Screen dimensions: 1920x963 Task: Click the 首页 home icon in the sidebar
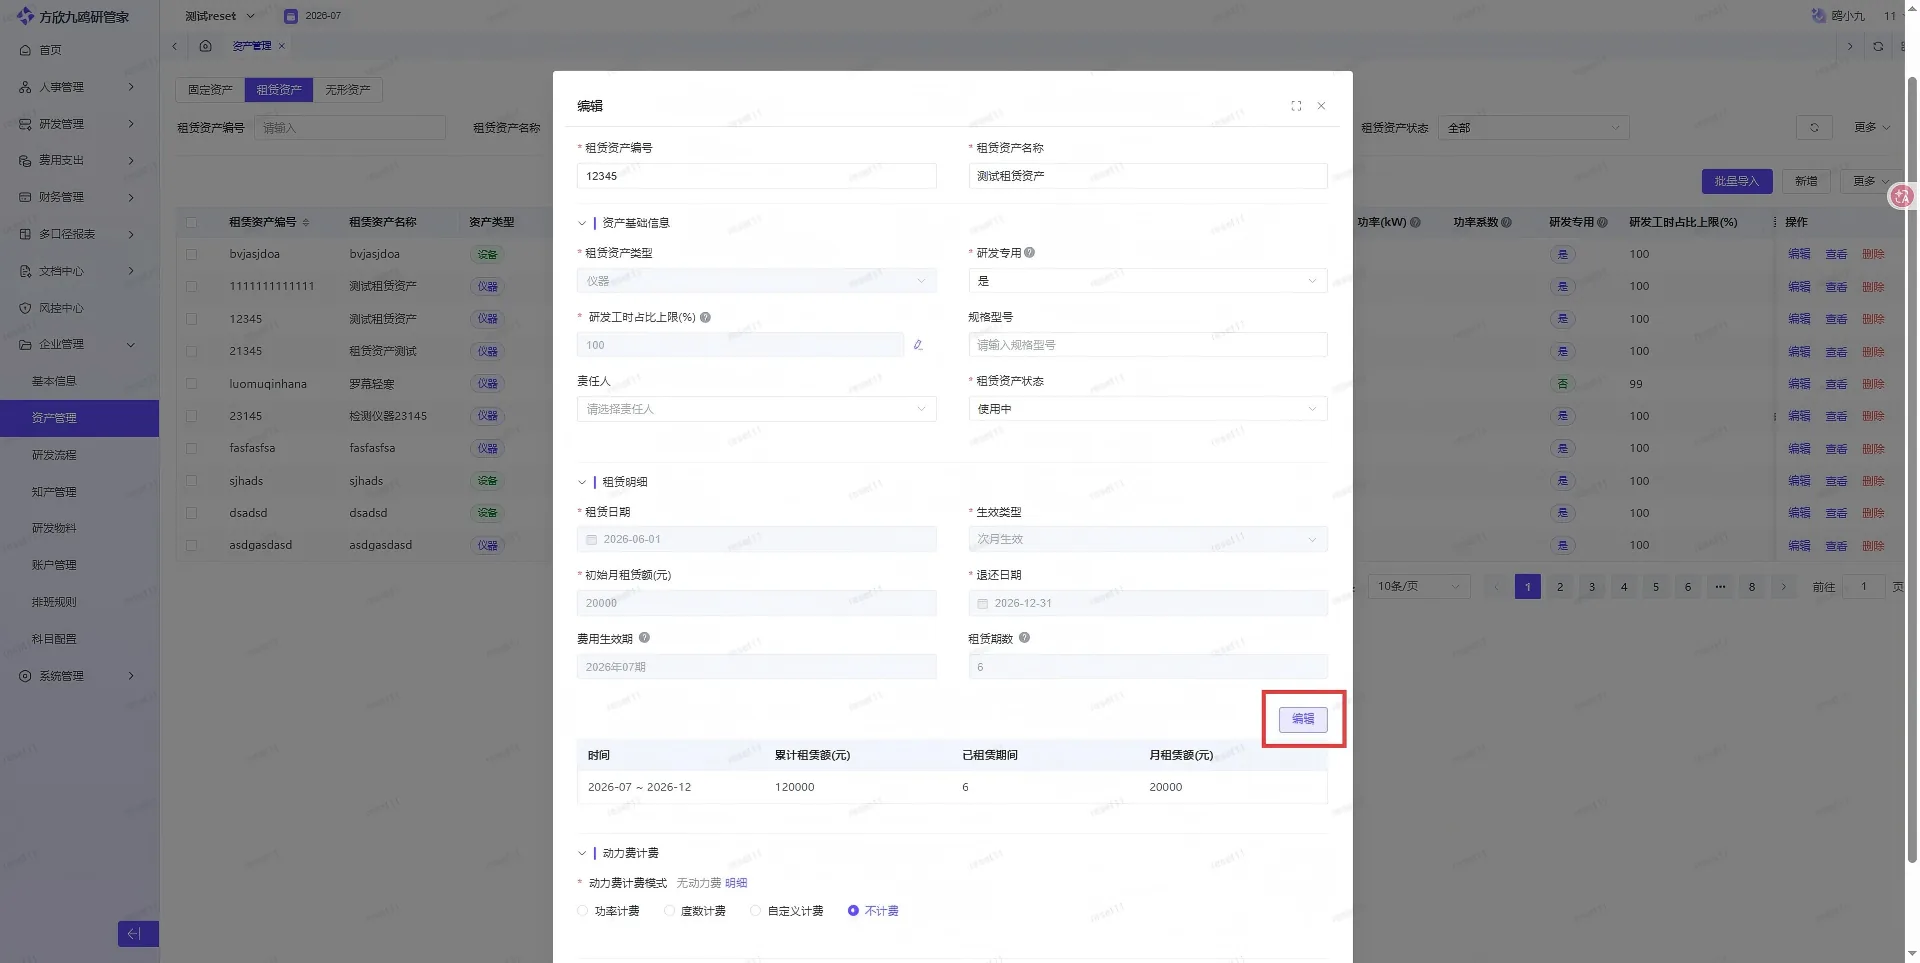[26, 50]
